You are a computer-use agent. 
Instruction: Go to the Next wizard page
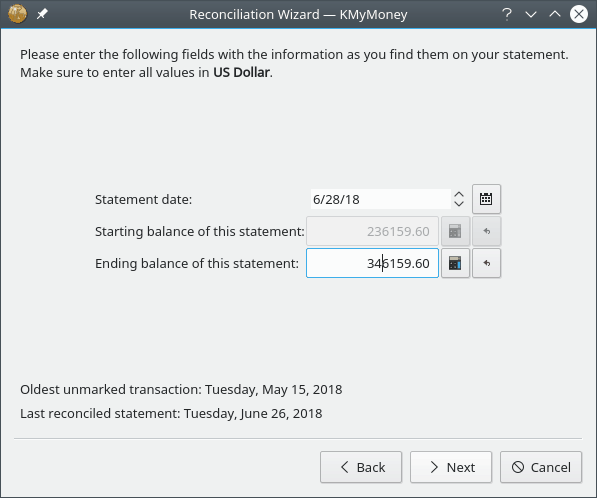coord(451,467)
